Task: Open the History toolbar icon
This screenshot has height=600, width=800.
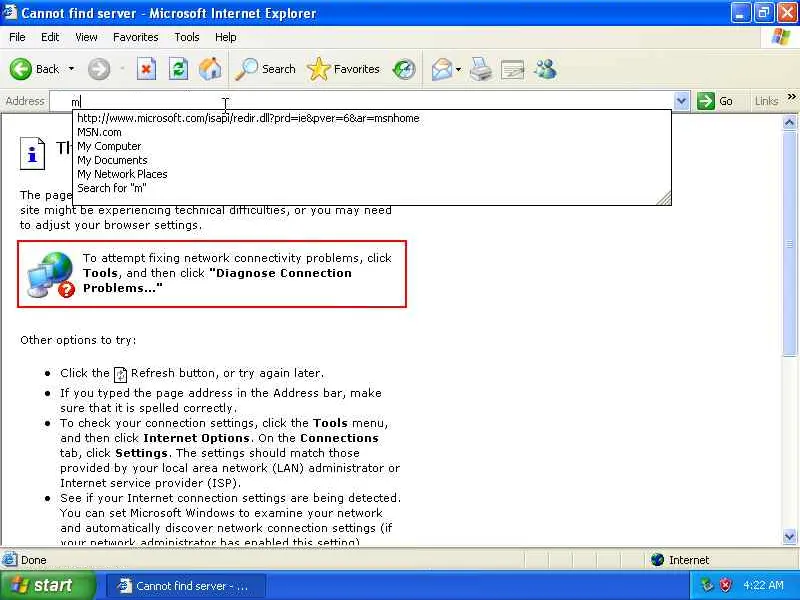Action: click(404, 69)
